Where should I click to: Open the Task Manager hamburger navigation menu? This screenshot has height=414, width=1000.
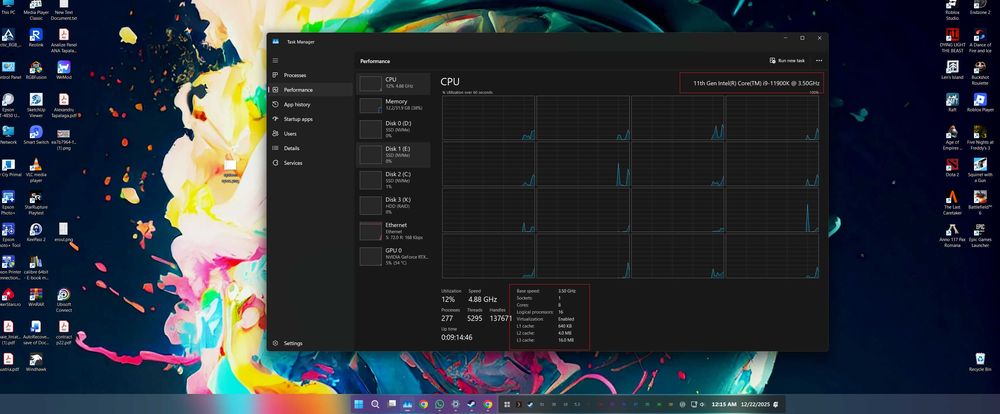click(x=276, y=61)
